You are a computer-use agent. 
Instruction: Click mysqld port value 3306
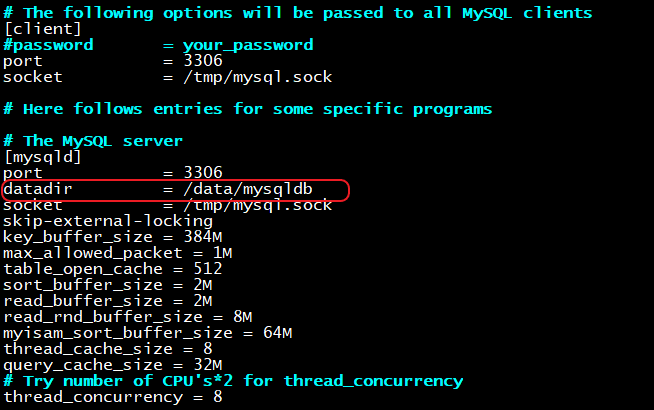[203, 173]
